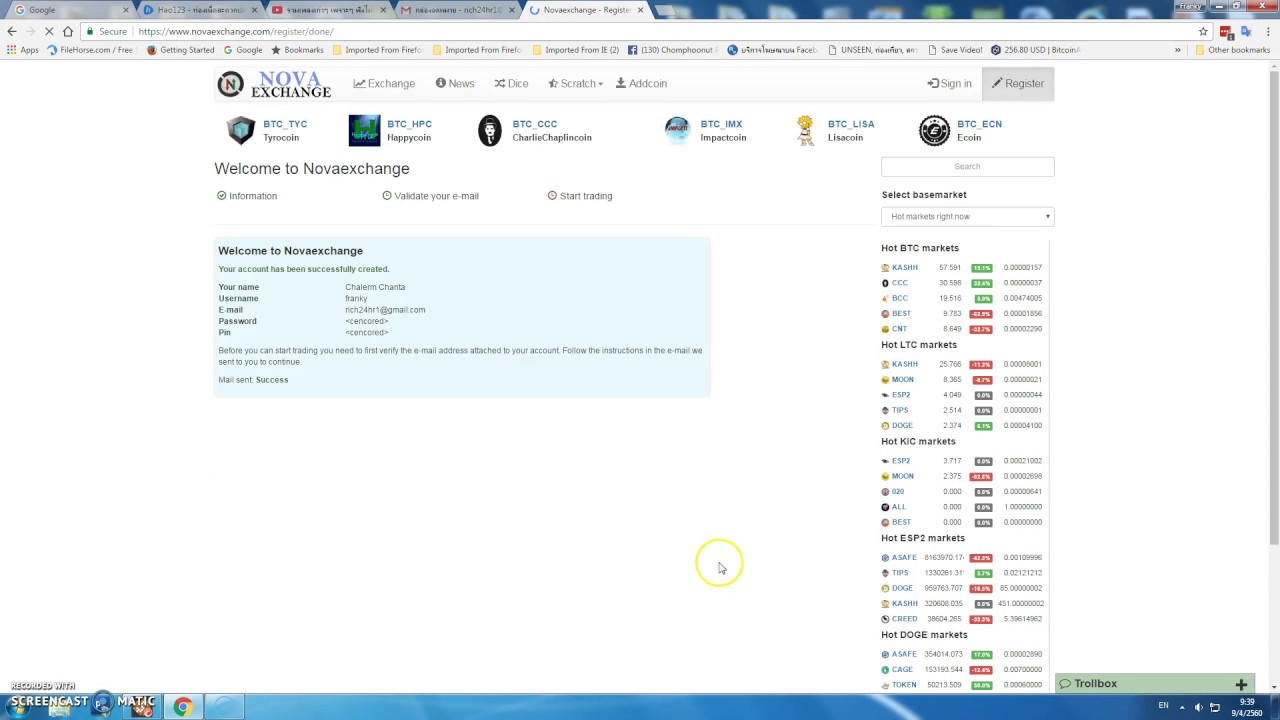Click volume speaker icon in system tray
The width and height of the screenshot is (1280, 720).
[1198, 707]
